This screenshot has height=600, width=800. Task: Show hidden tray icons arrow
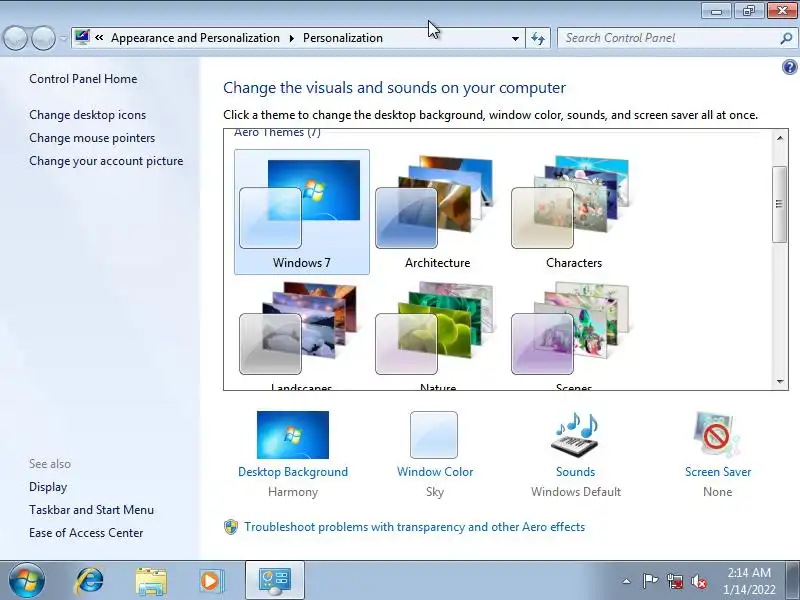pyautogui.click(x=626, y=581)
